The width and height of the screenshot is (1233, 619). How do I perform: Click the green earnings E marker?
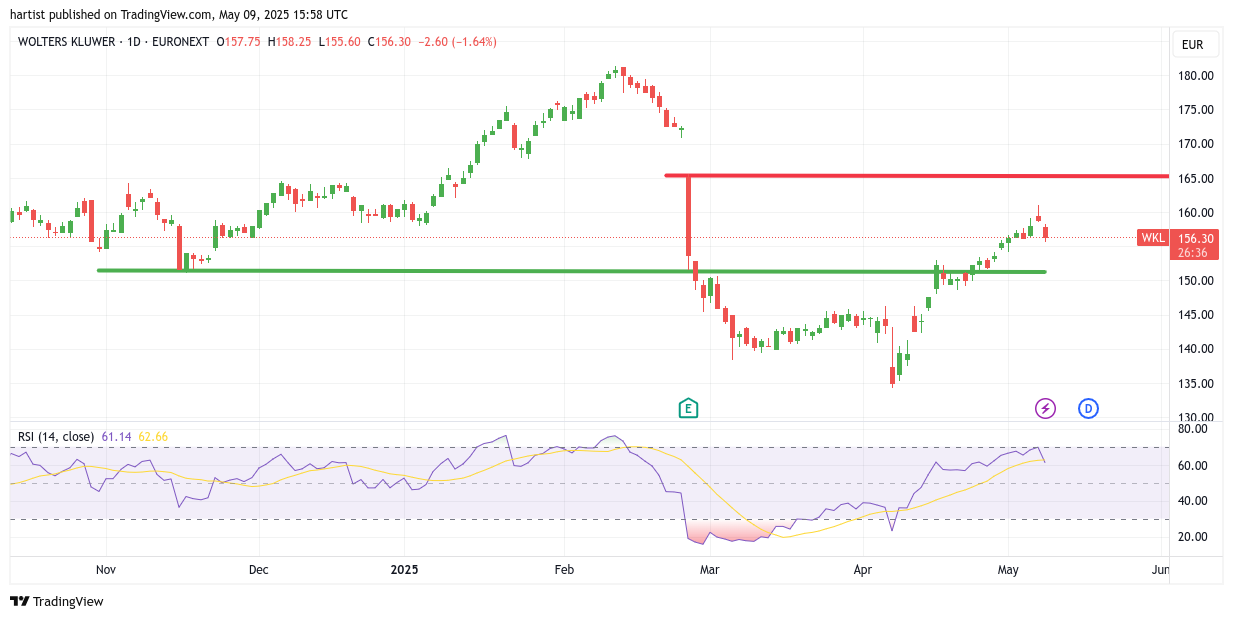click(688, 408)
